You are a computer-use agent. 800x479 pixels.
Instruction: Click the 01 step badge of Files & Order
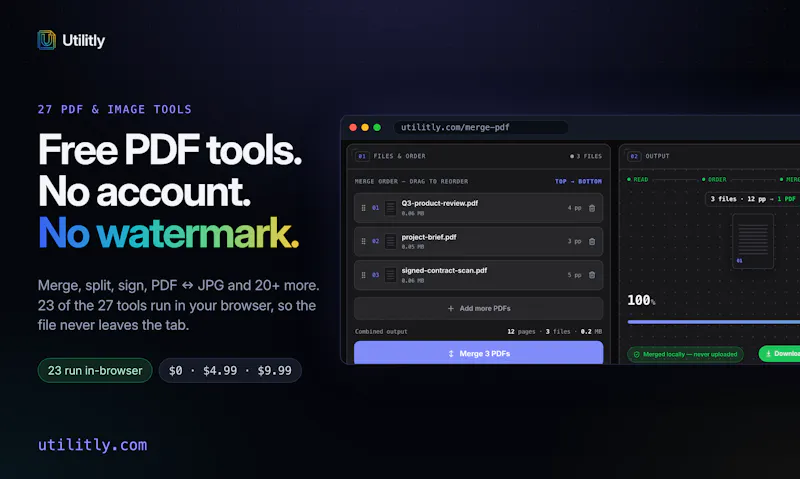pyautogui.click(x=362, y=156)
